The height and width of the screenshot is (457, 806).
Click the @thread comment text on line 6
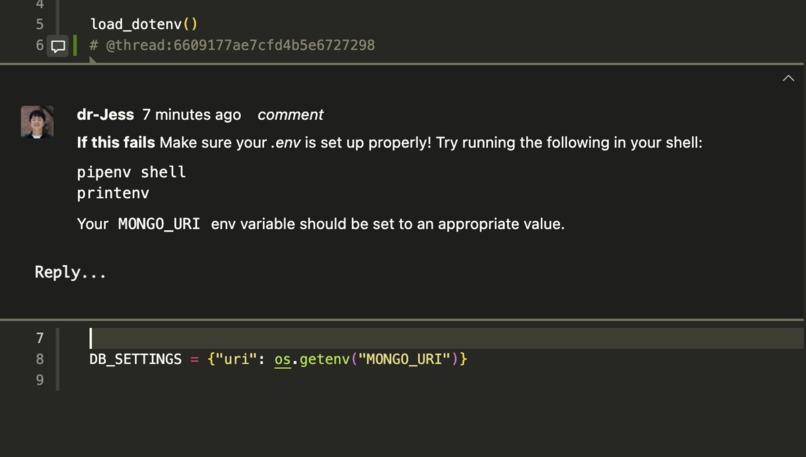pos(232,45)
